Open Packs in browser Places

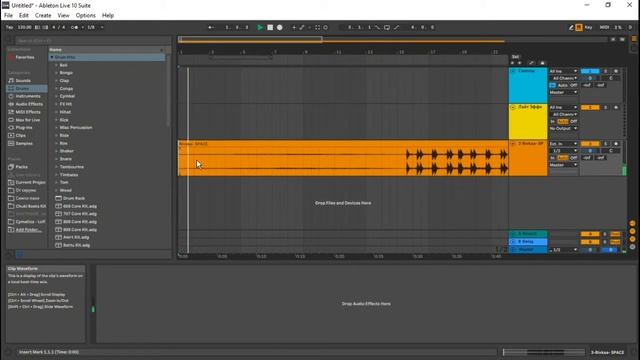pos(21,167)
